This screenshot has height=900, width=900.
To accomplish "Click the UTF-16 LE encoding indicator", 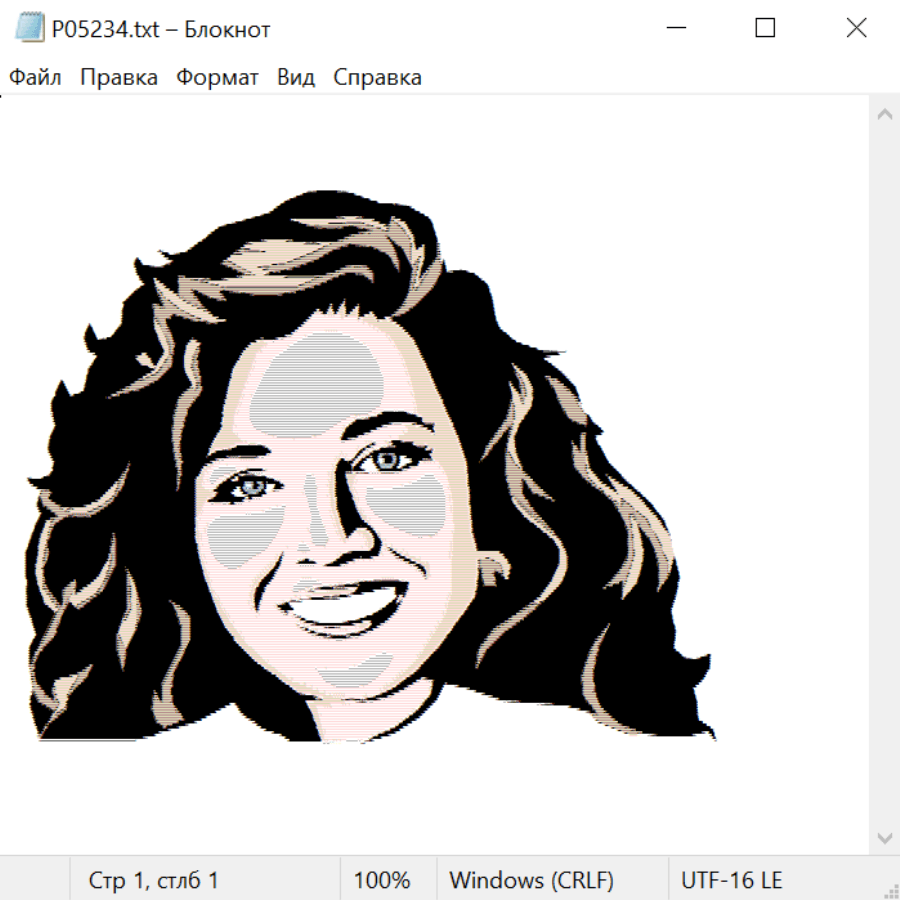I will coord(731,880).
